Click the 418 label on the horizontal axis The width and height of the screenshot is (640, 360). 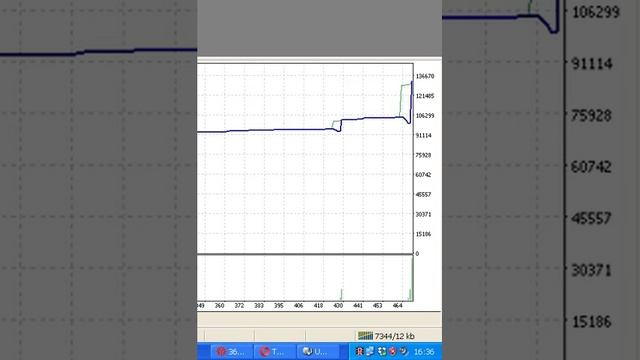[318, 305]
